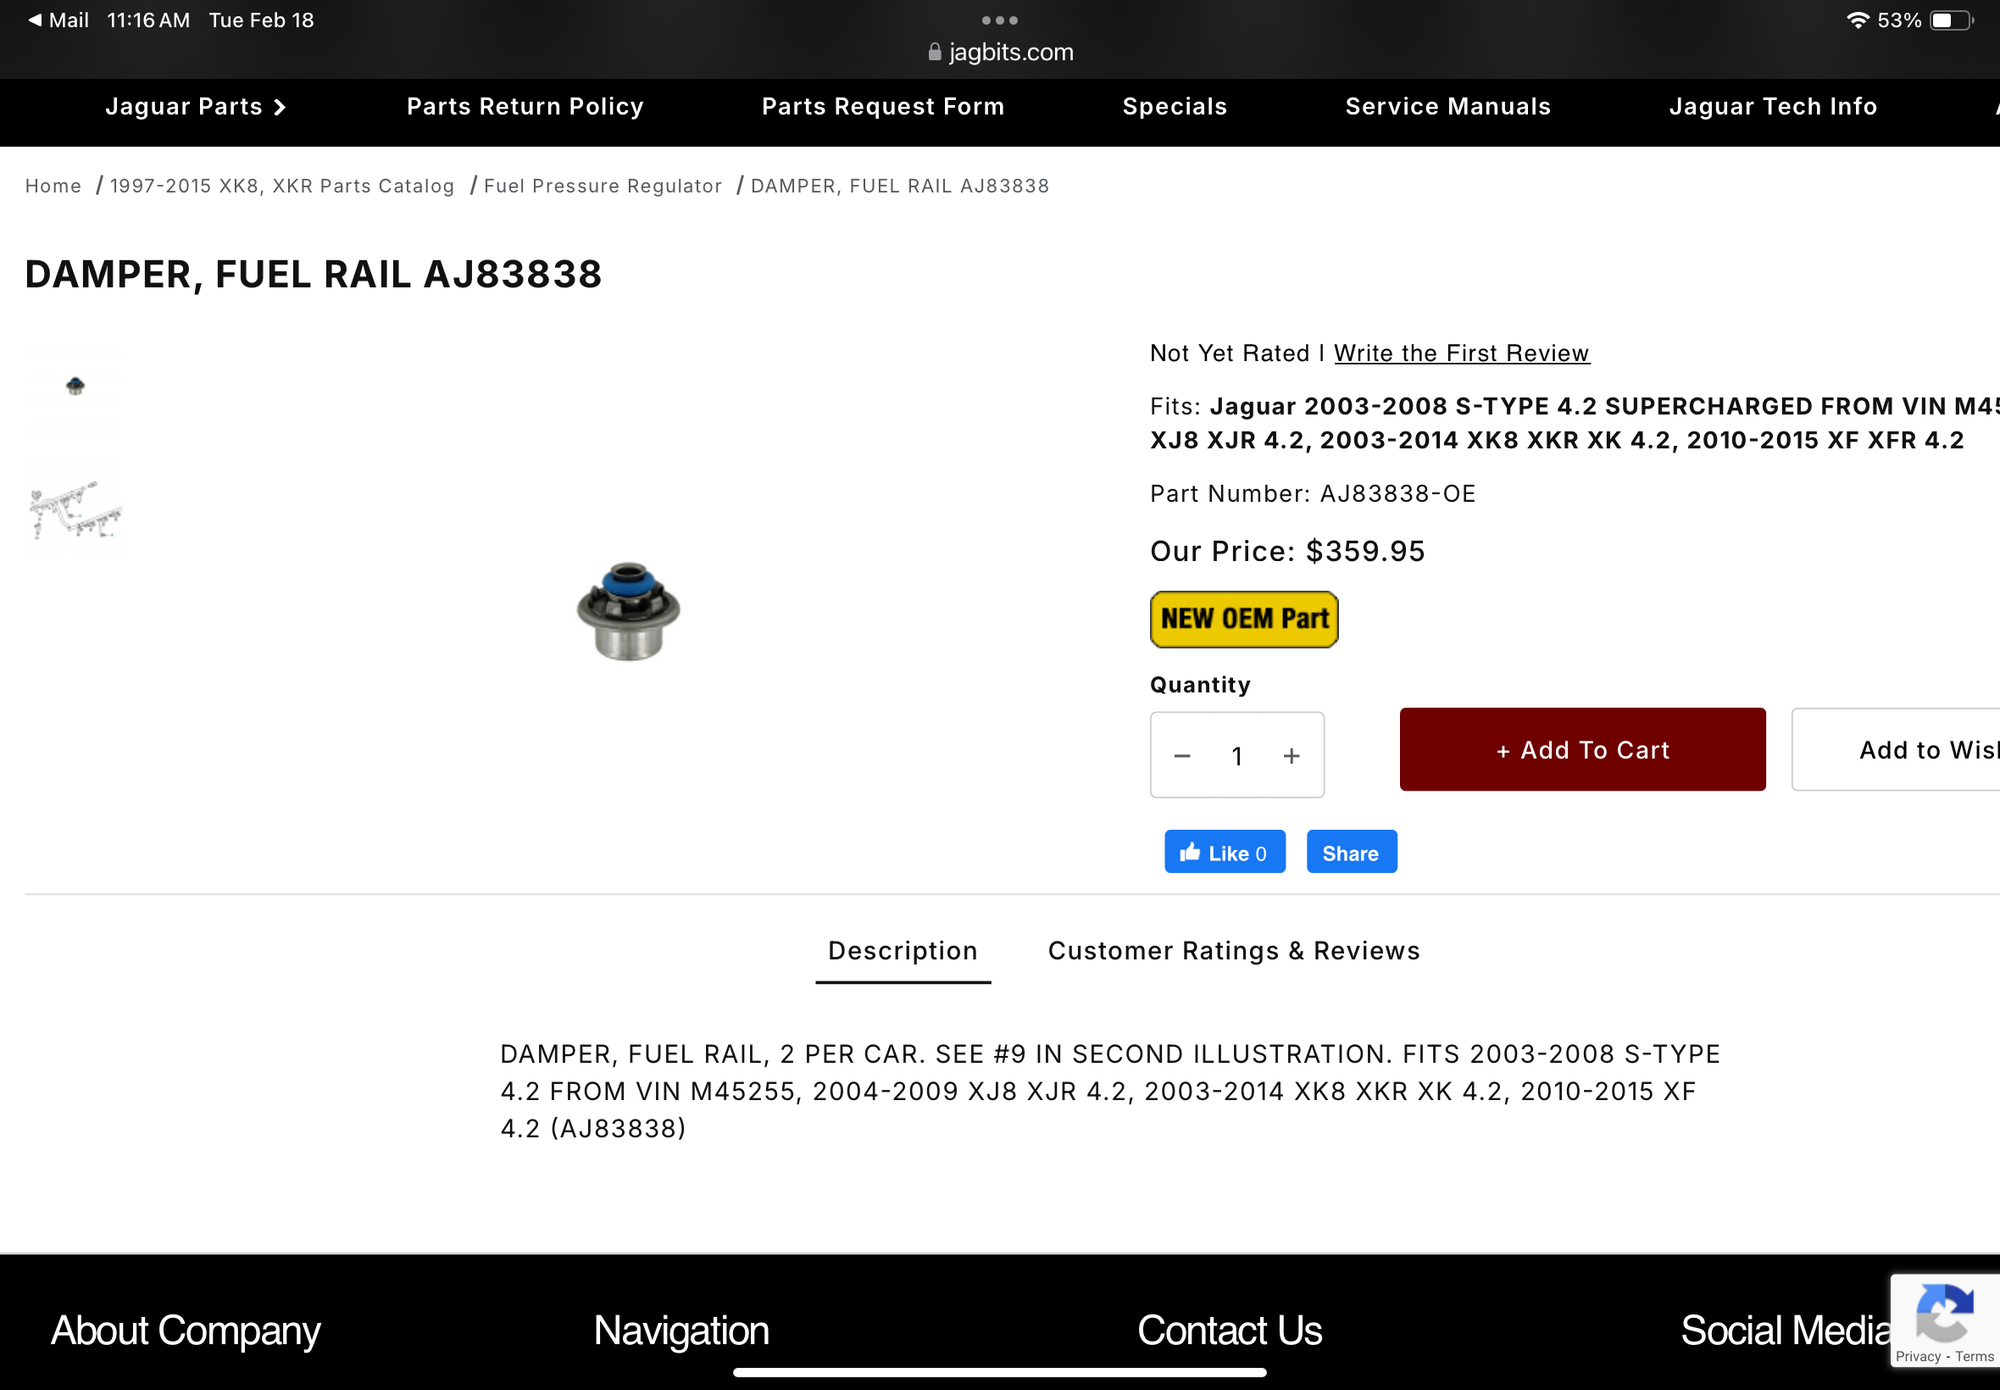Viewport: 2000px width, 1390px height.
Task: Open Jaguar Tech Info page
Action: tap(1773, 107)
